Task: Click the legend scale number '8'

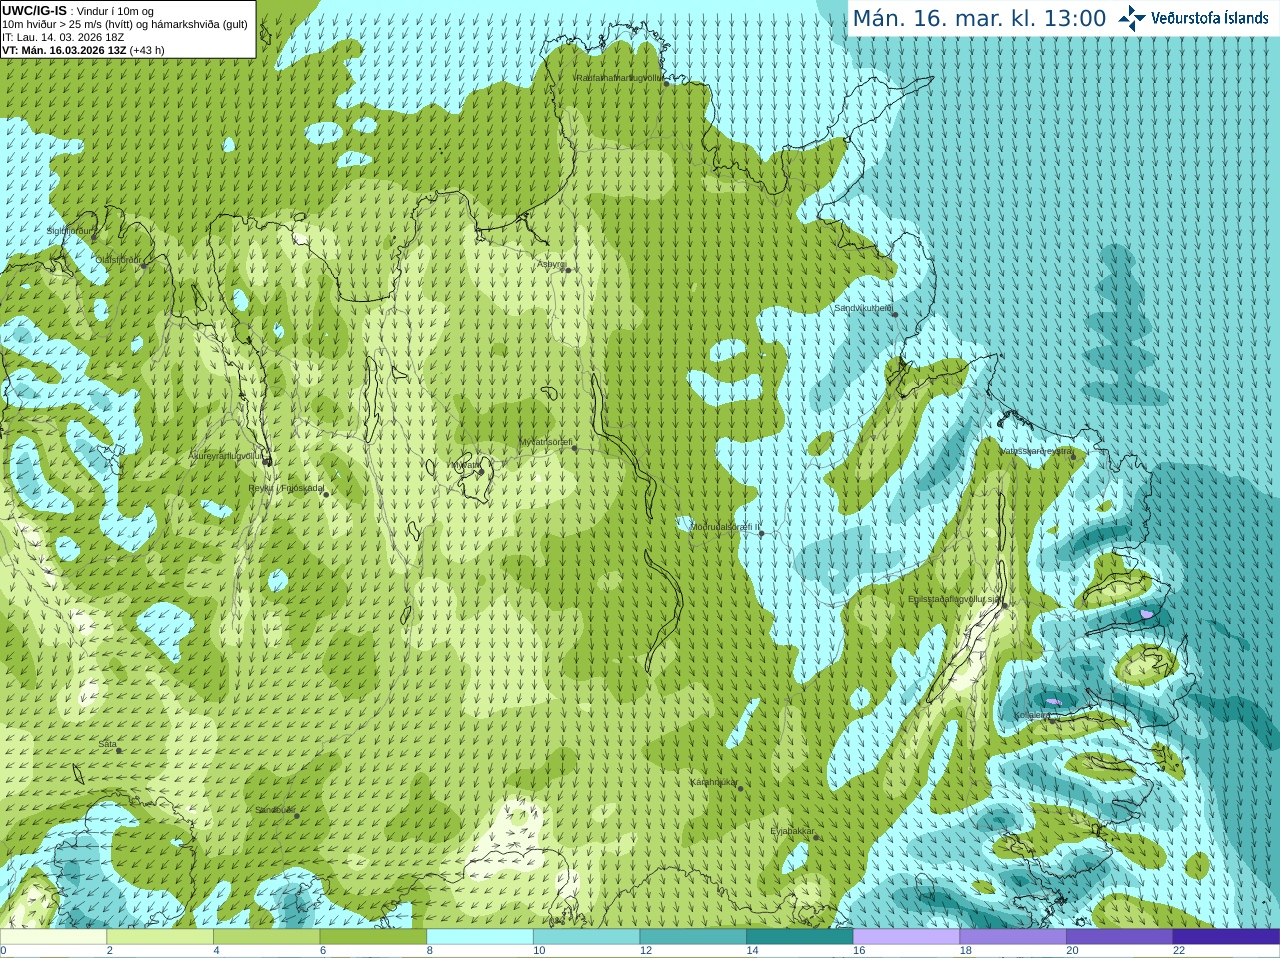Action: [x=430, y=951]
